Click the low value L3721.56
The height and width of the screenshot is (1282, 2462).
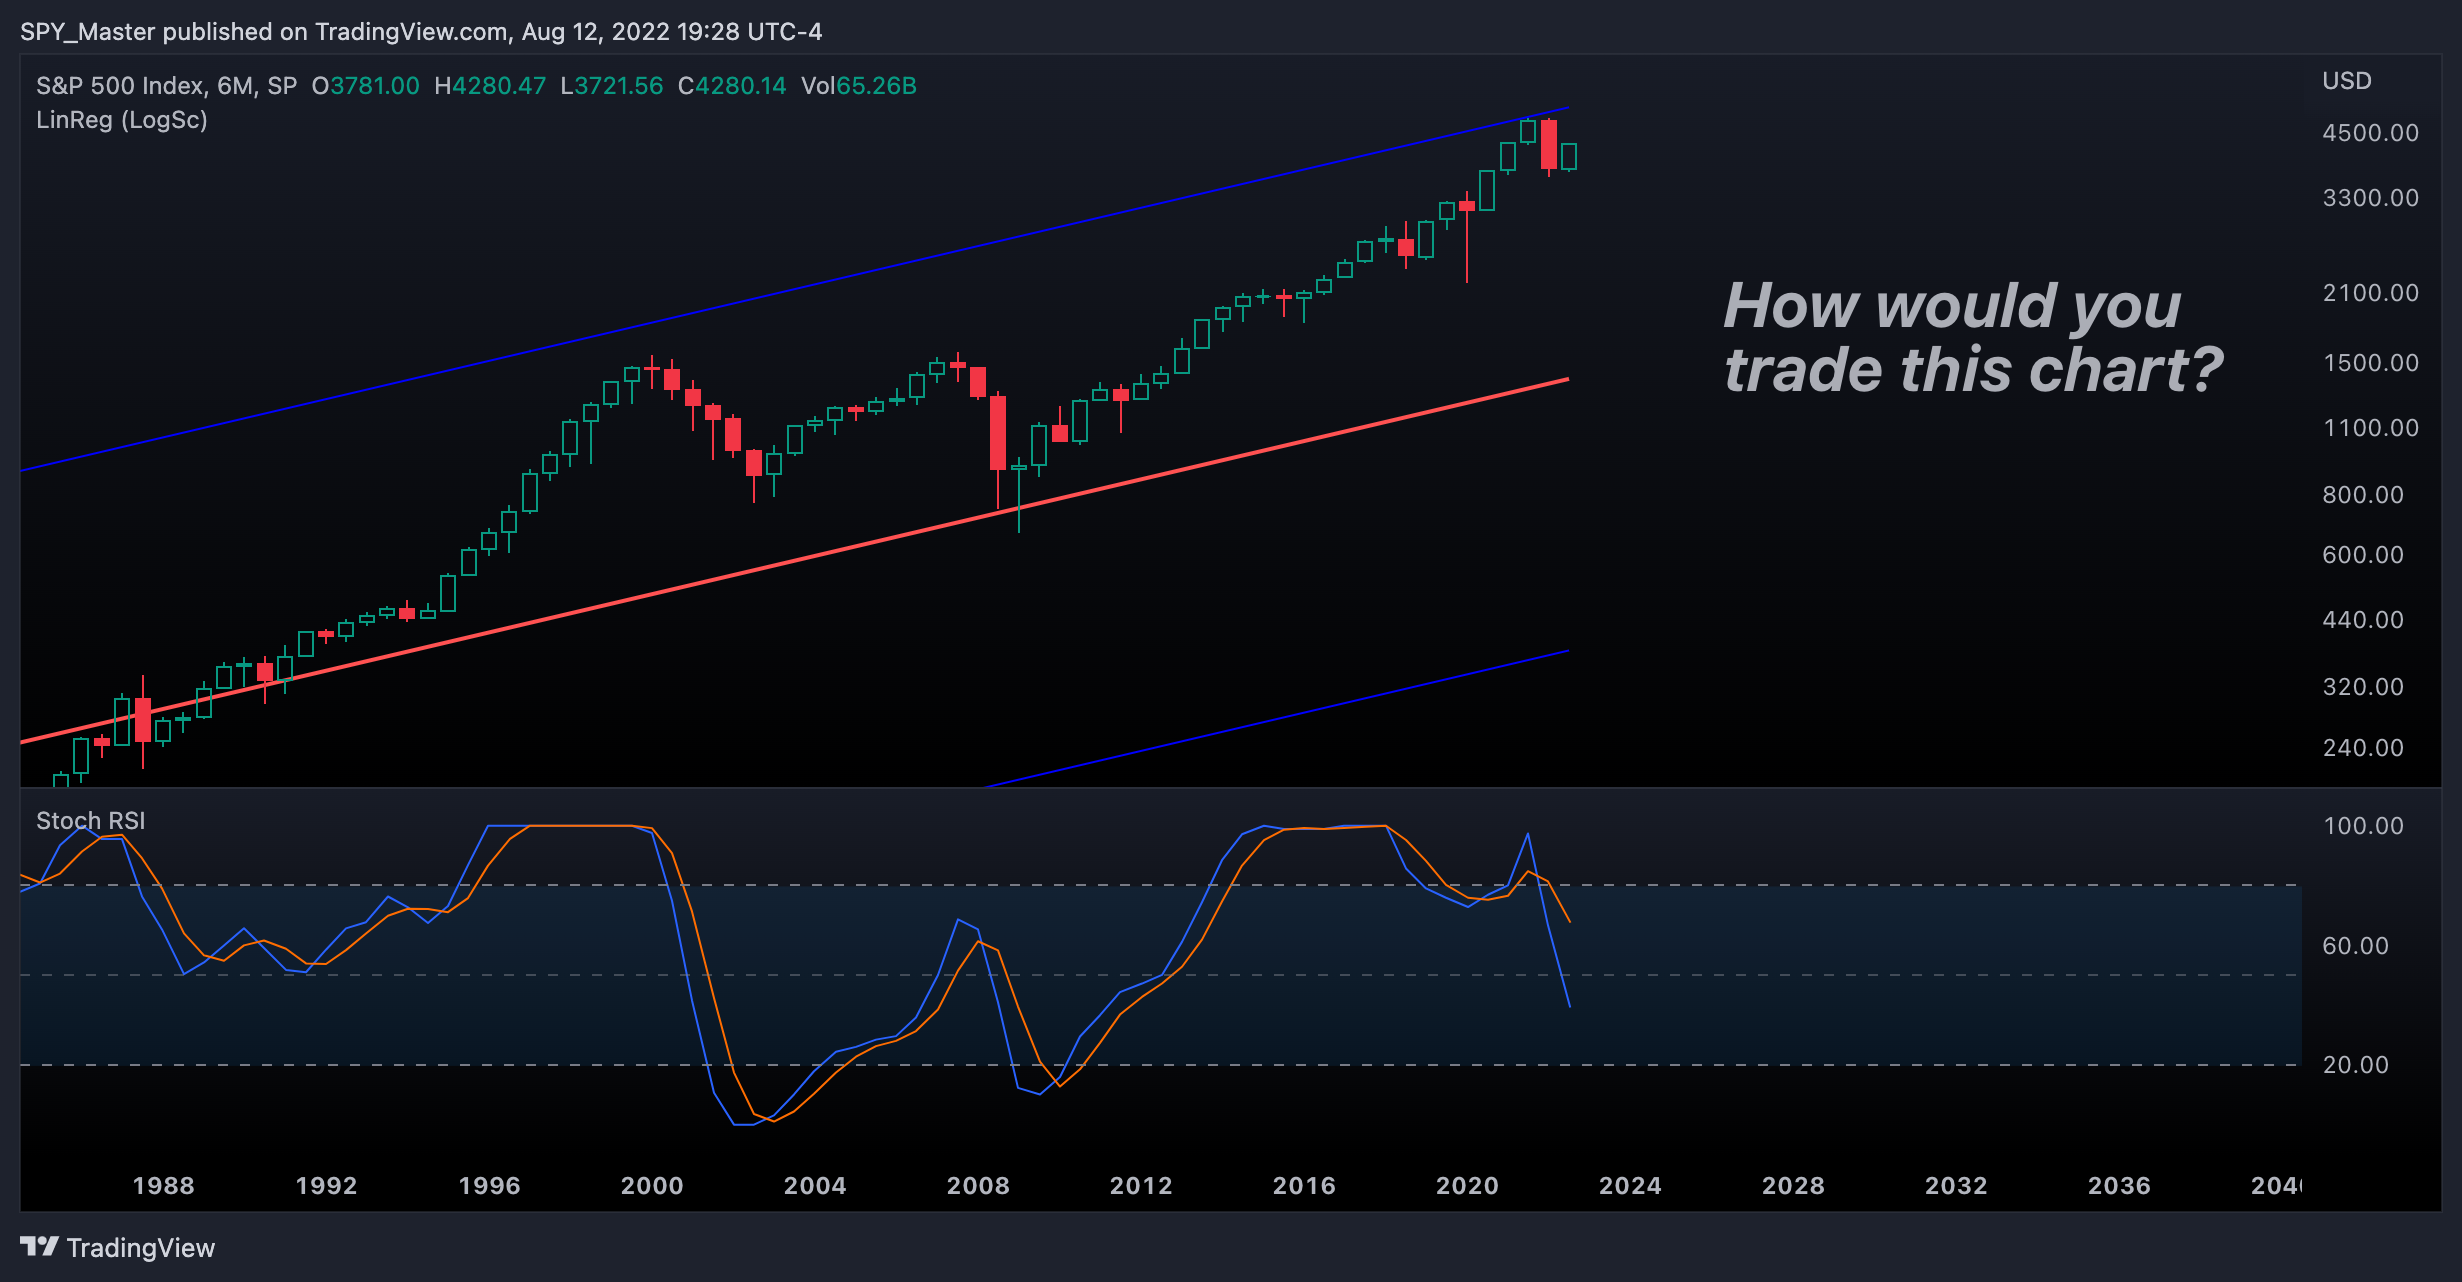point(612,86)
